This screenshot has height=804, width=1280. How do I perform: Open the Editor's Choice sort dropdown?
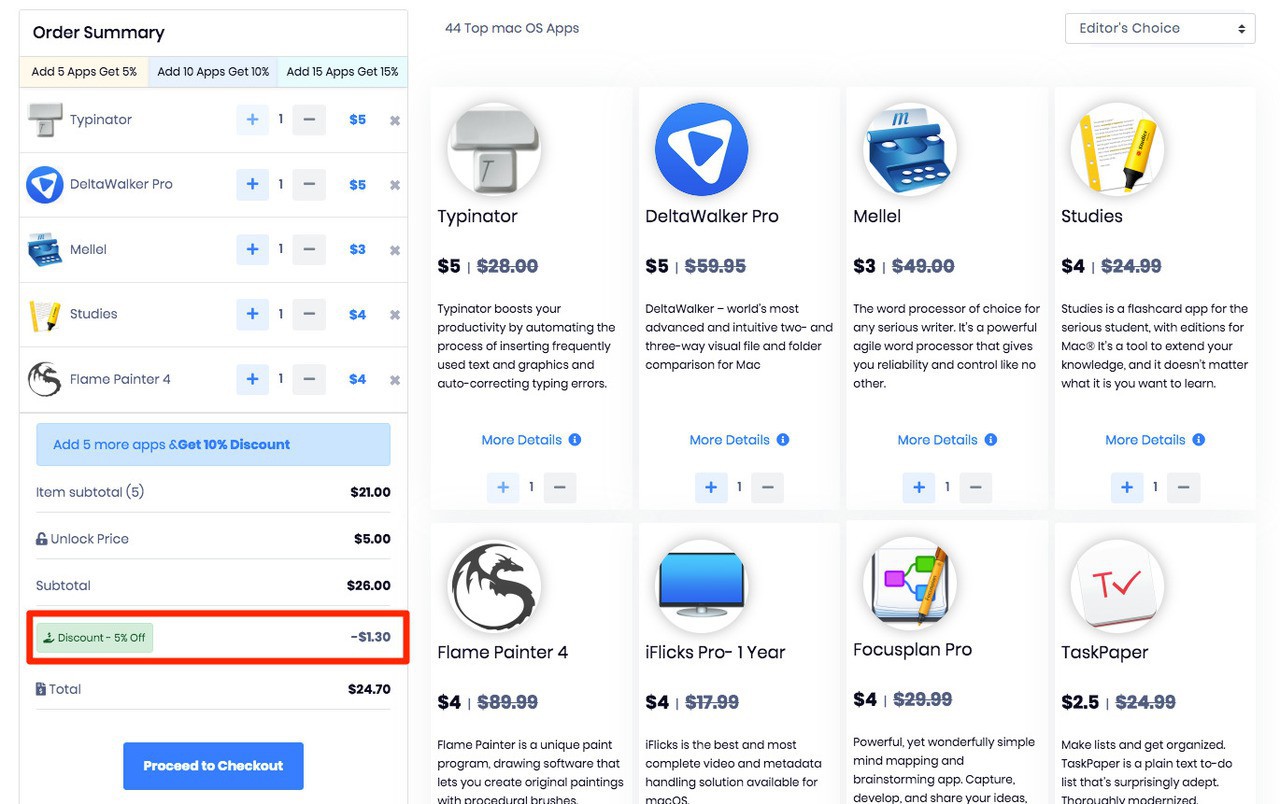coord(1160,28)
